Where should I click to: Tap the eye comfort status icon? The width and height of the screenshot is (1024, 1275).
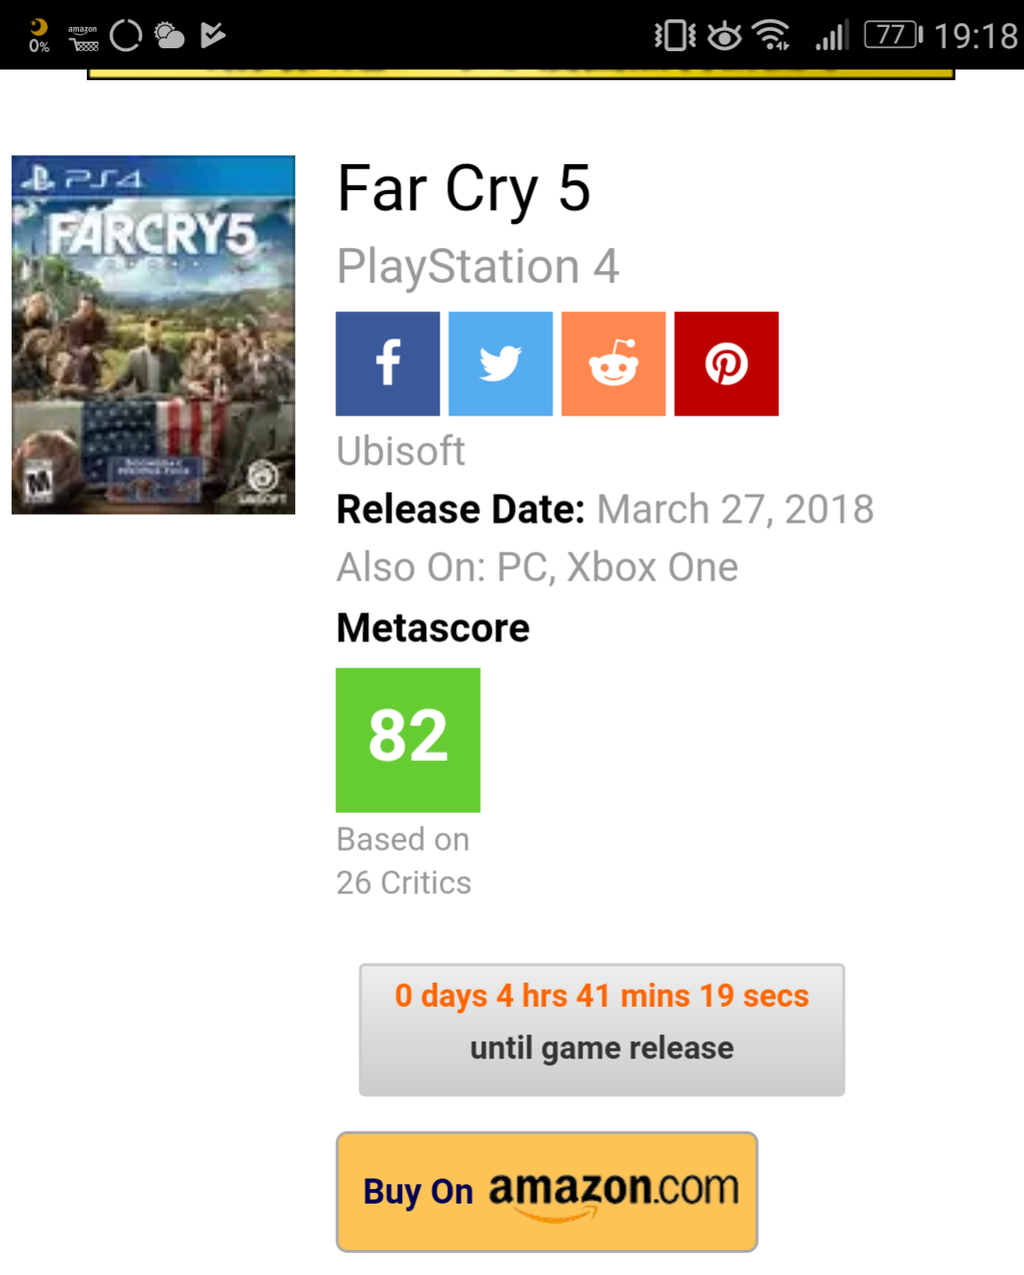[724, 37]
